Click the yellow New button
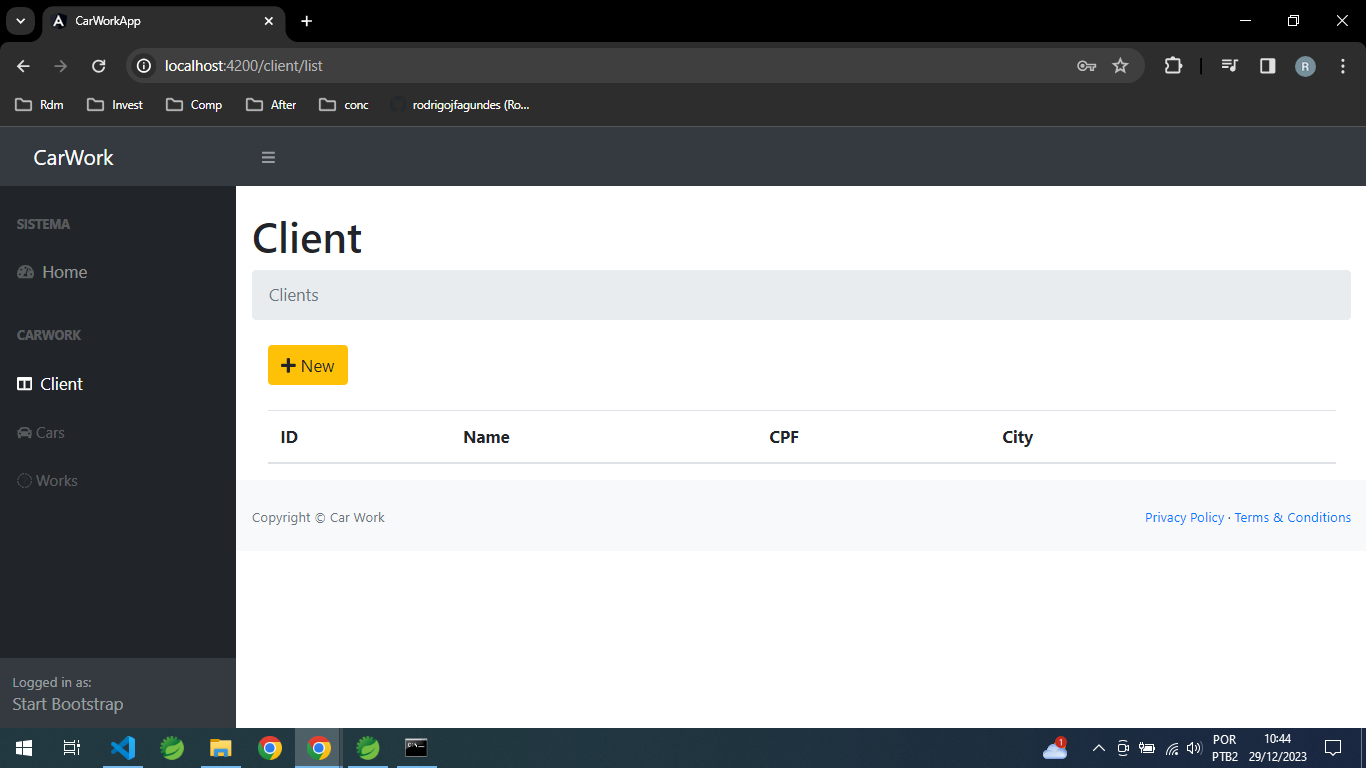The height and width of the screenshot is (768, 1366). click(308, 365)
